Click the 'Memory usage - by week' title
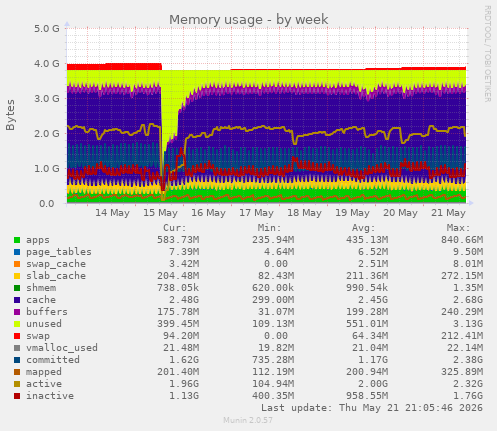Image resolution: width=497 pixels, height=431 pixels. click(249, 20)
